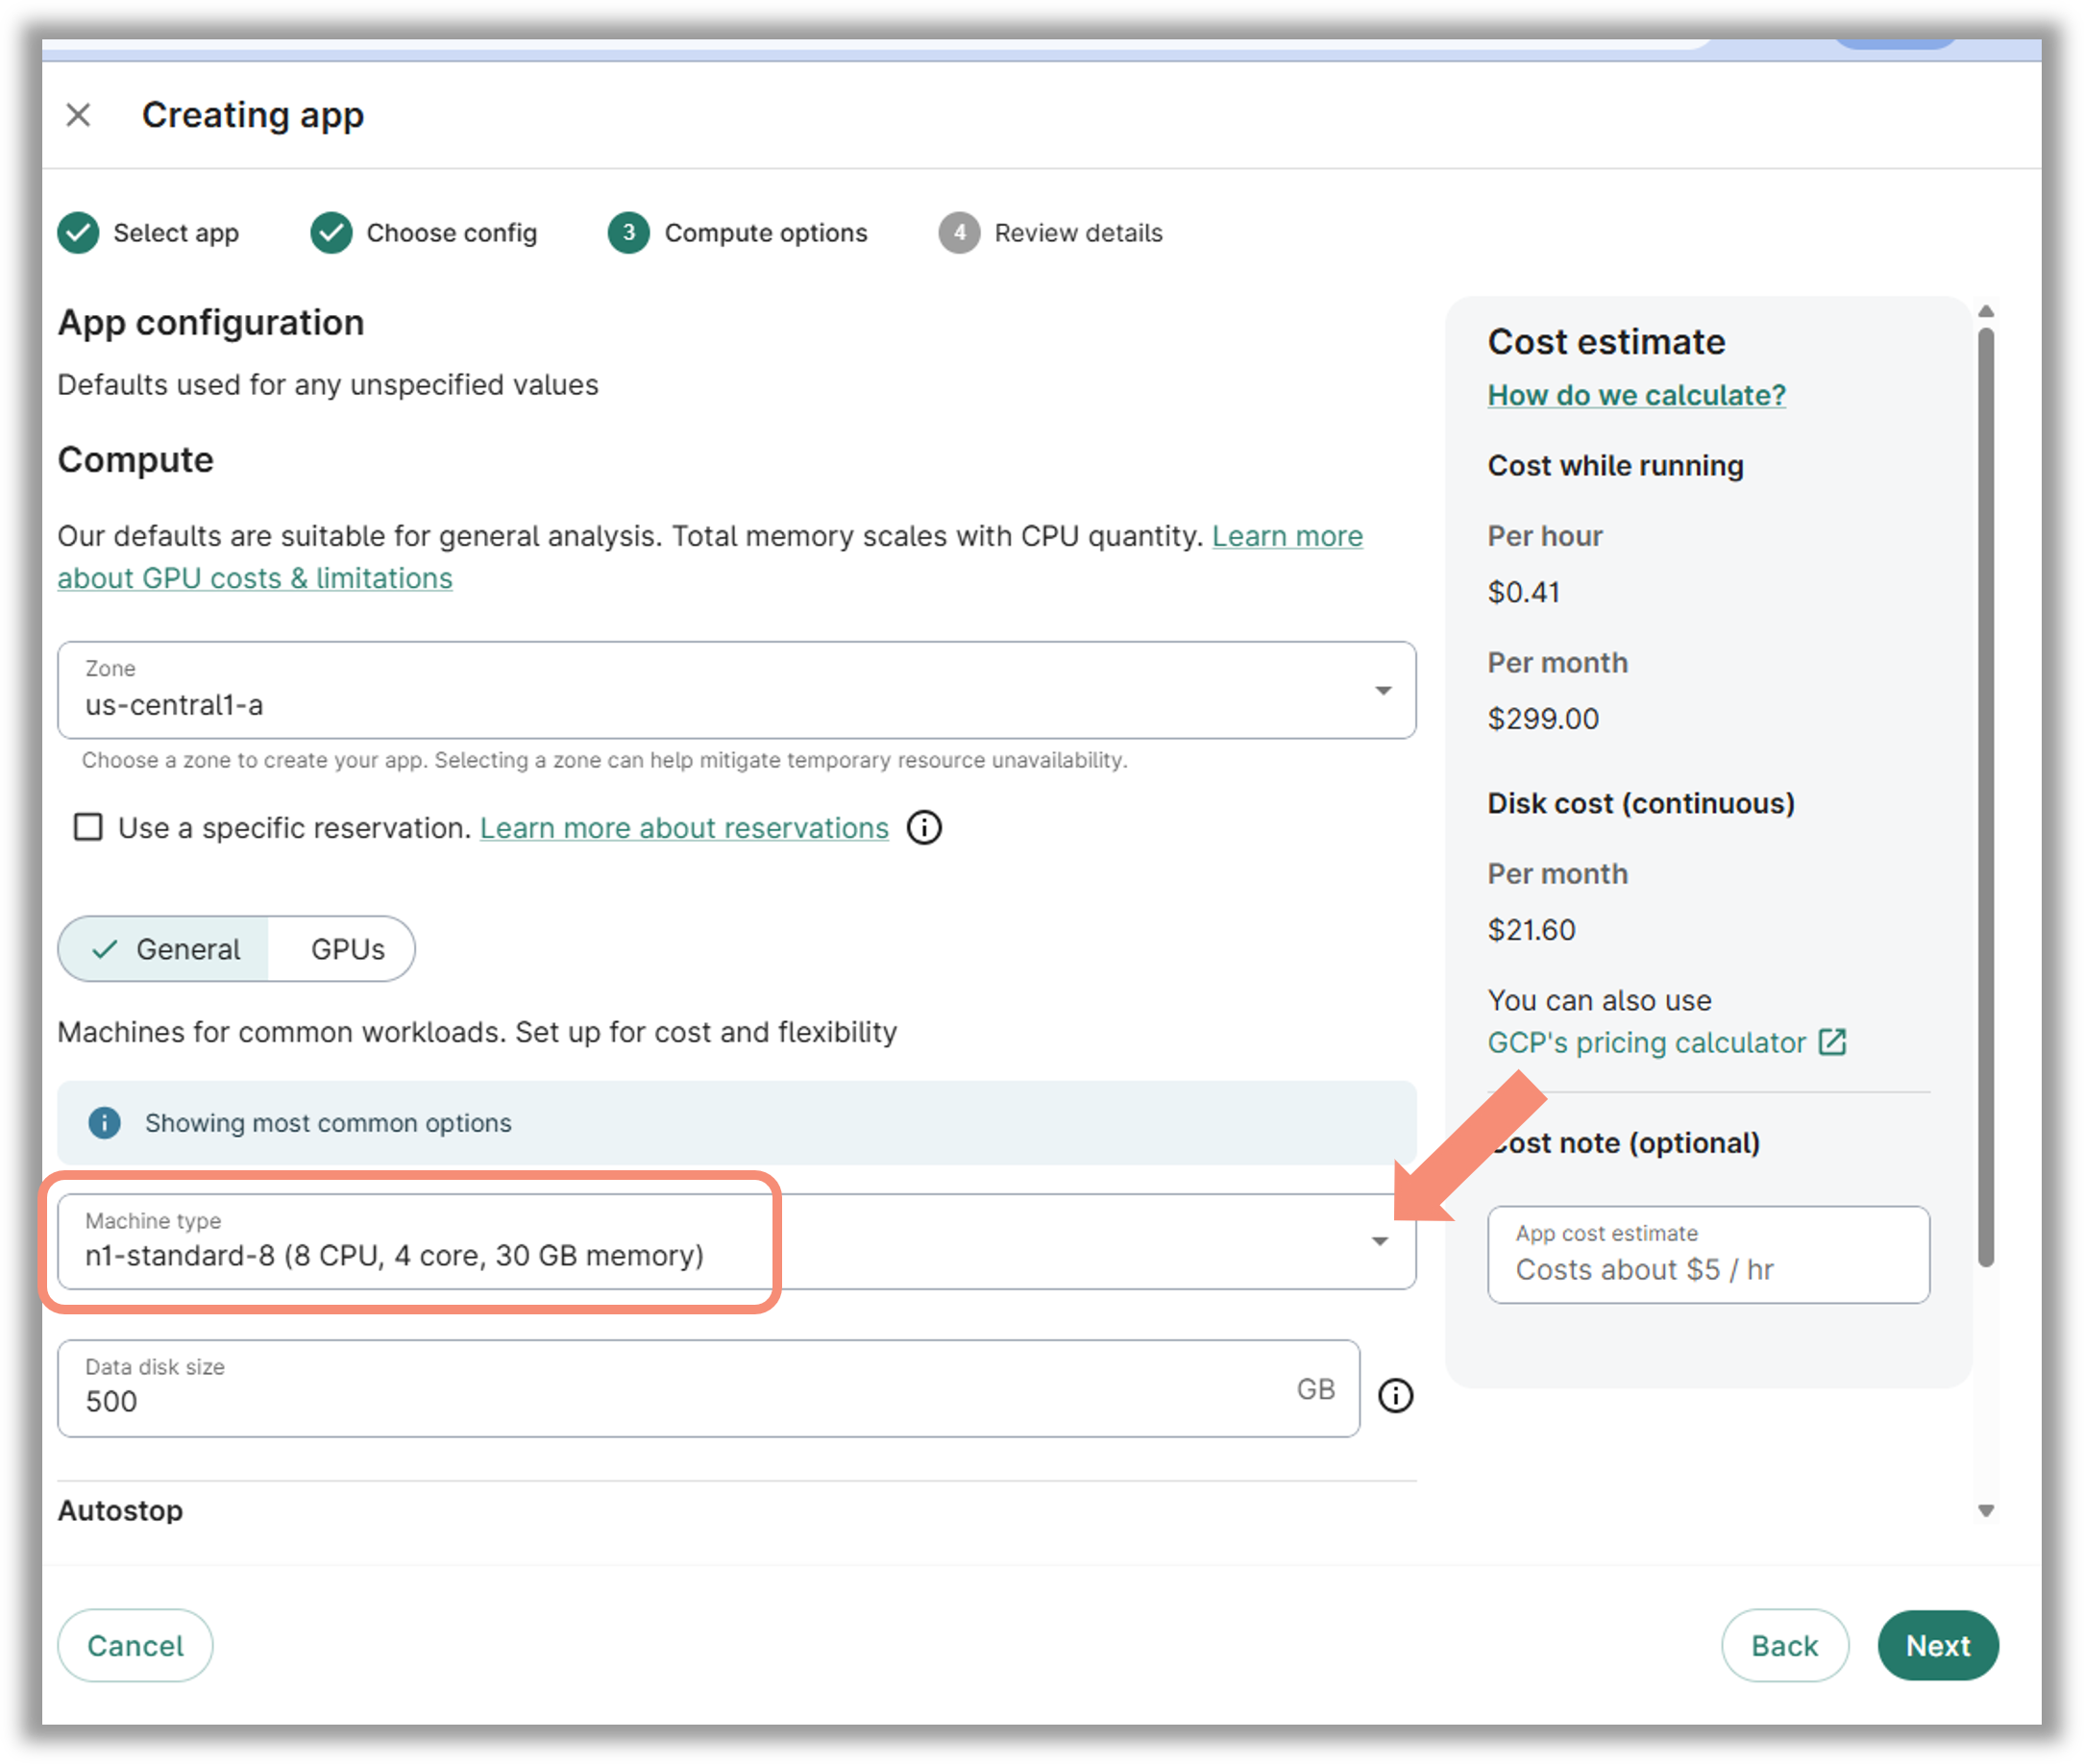Click the external link icon by pricing calculator
2084x1764 pixels.
pyautogui.click(x=1832, y=1042)
